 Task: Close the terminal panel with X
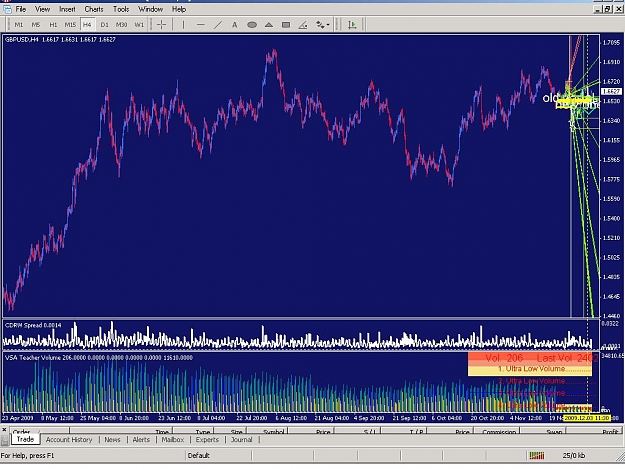coord(4,430)
